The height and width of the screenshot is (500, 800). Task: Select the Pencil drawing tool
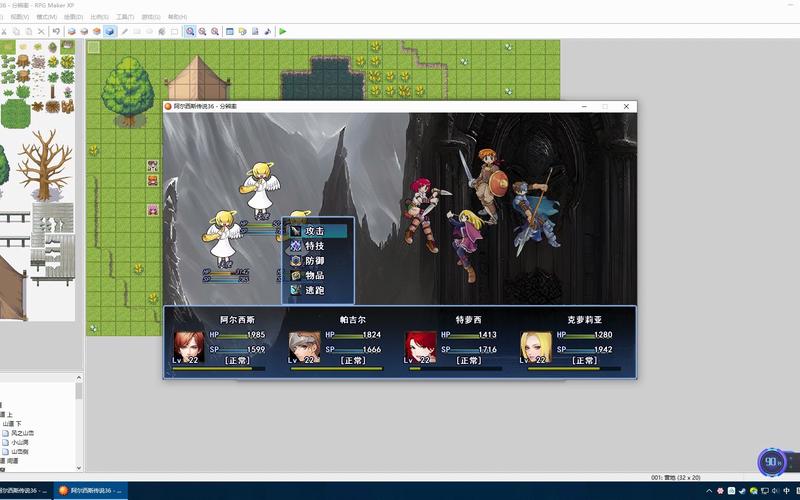[124, 32]
